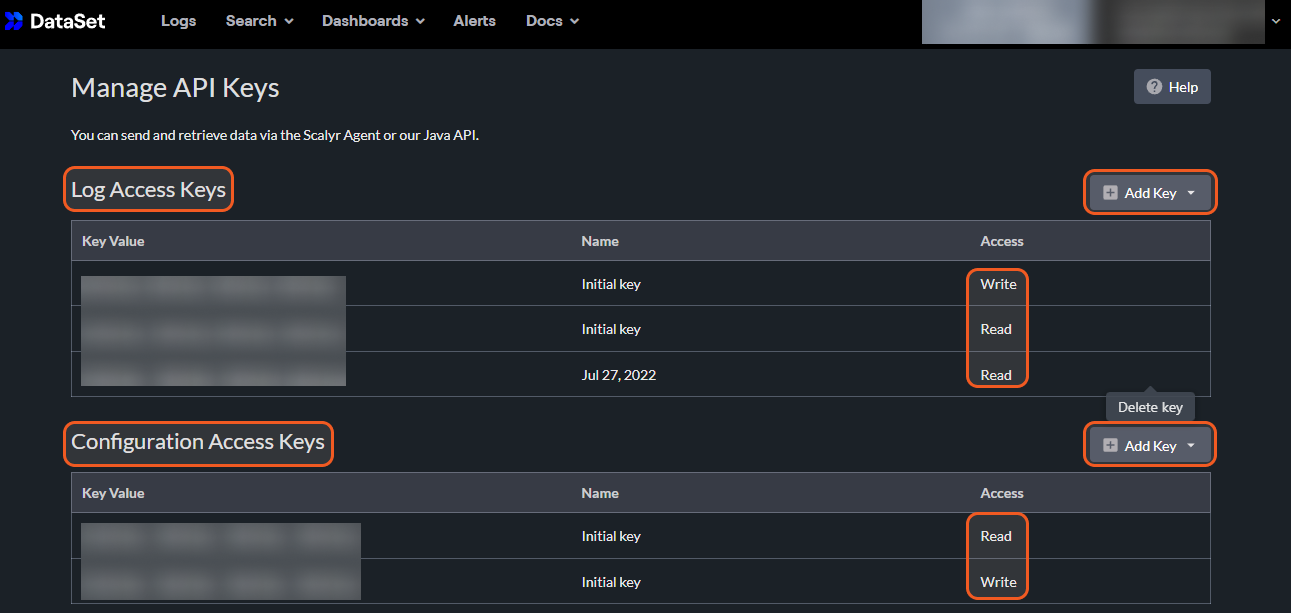Go to the Logs page

pos(178,21)
